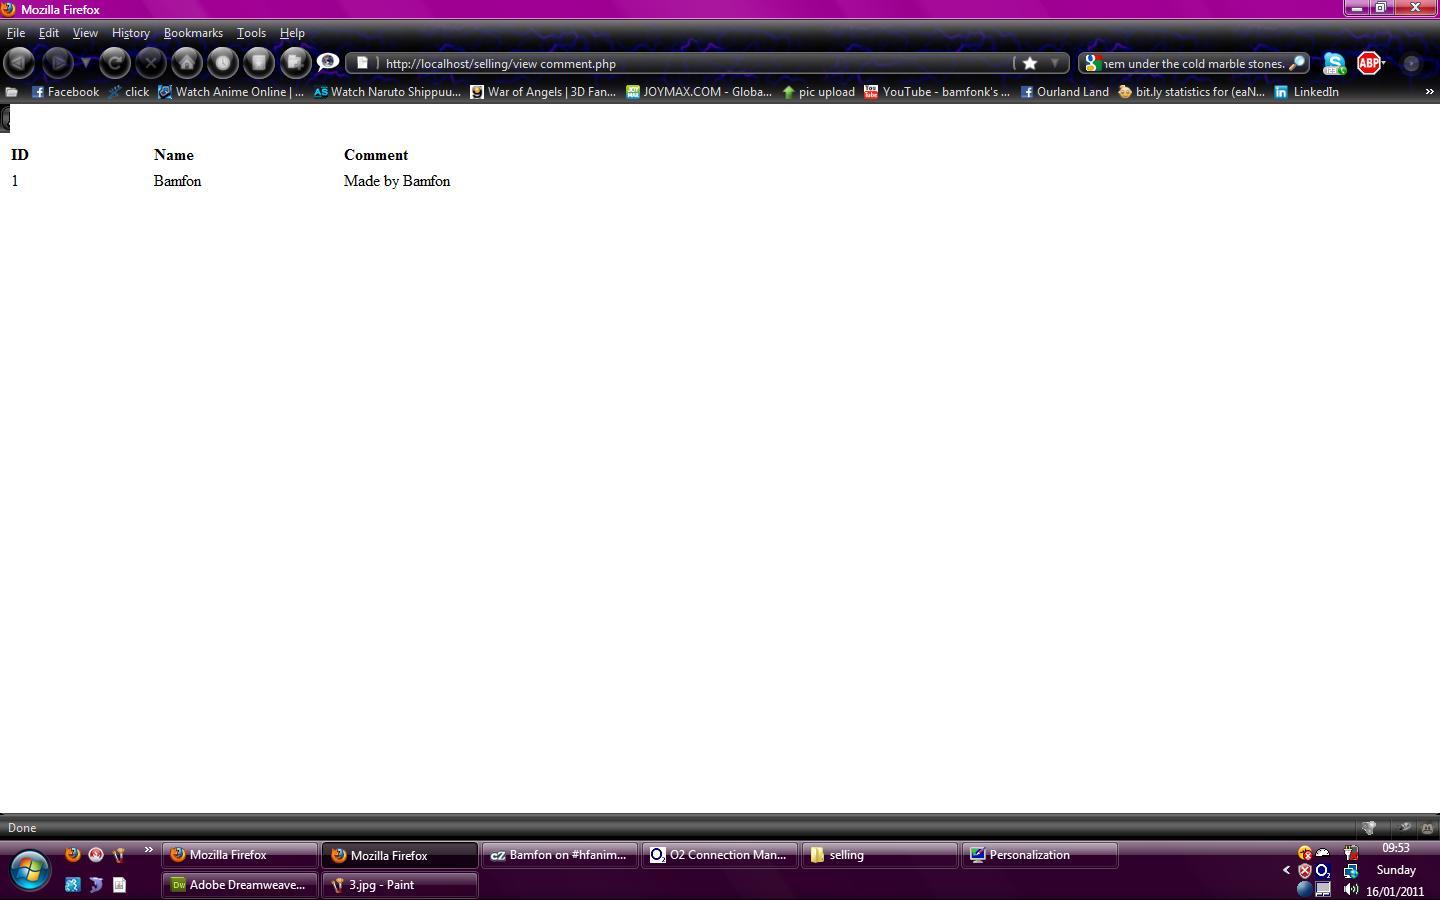Open the Facebook bookmark

click(x=66, y=92)
